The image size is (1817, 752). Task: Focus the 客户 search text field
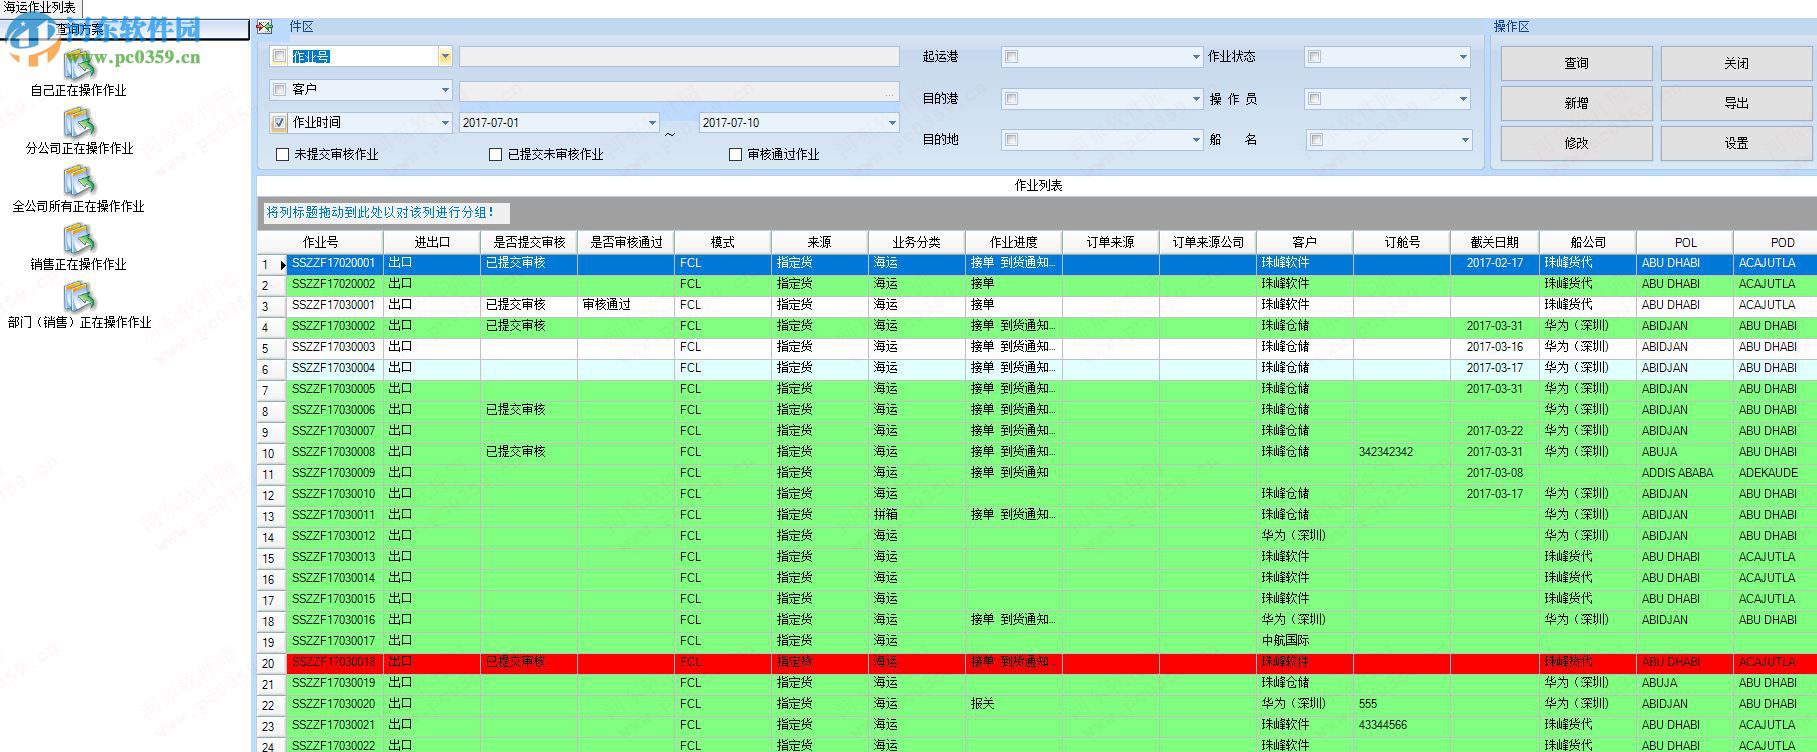670,91
